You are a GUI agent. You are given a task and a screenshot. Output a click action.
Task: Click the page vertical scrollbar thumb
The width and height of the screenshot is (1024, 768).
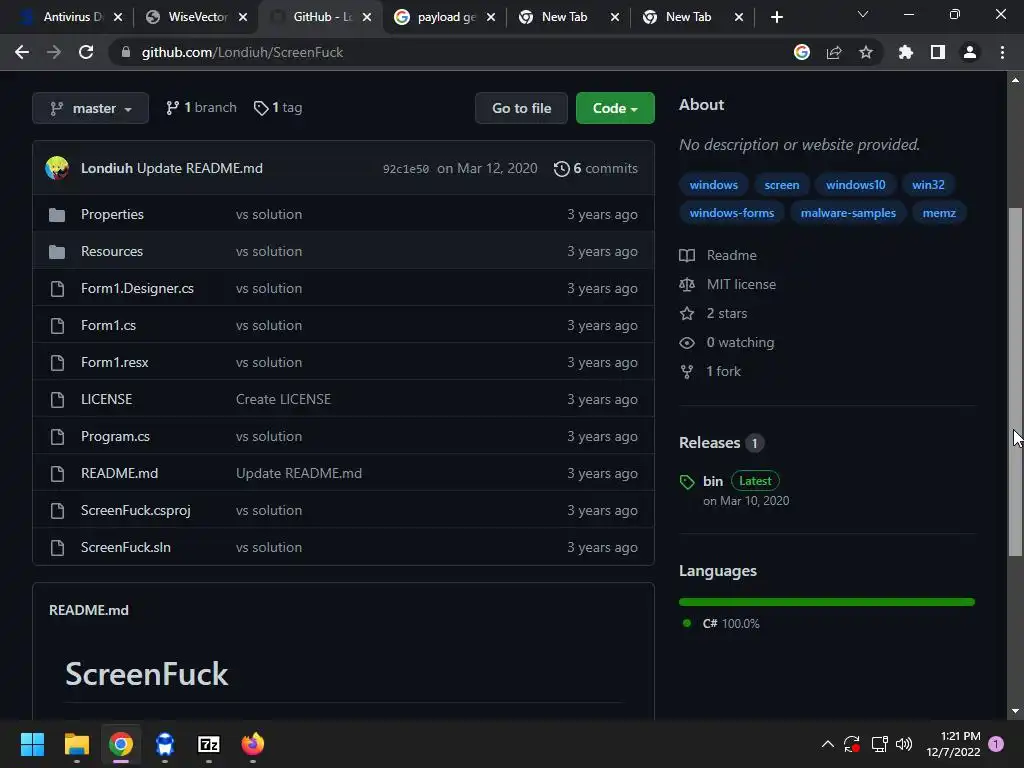click(x=1015, y=382)
